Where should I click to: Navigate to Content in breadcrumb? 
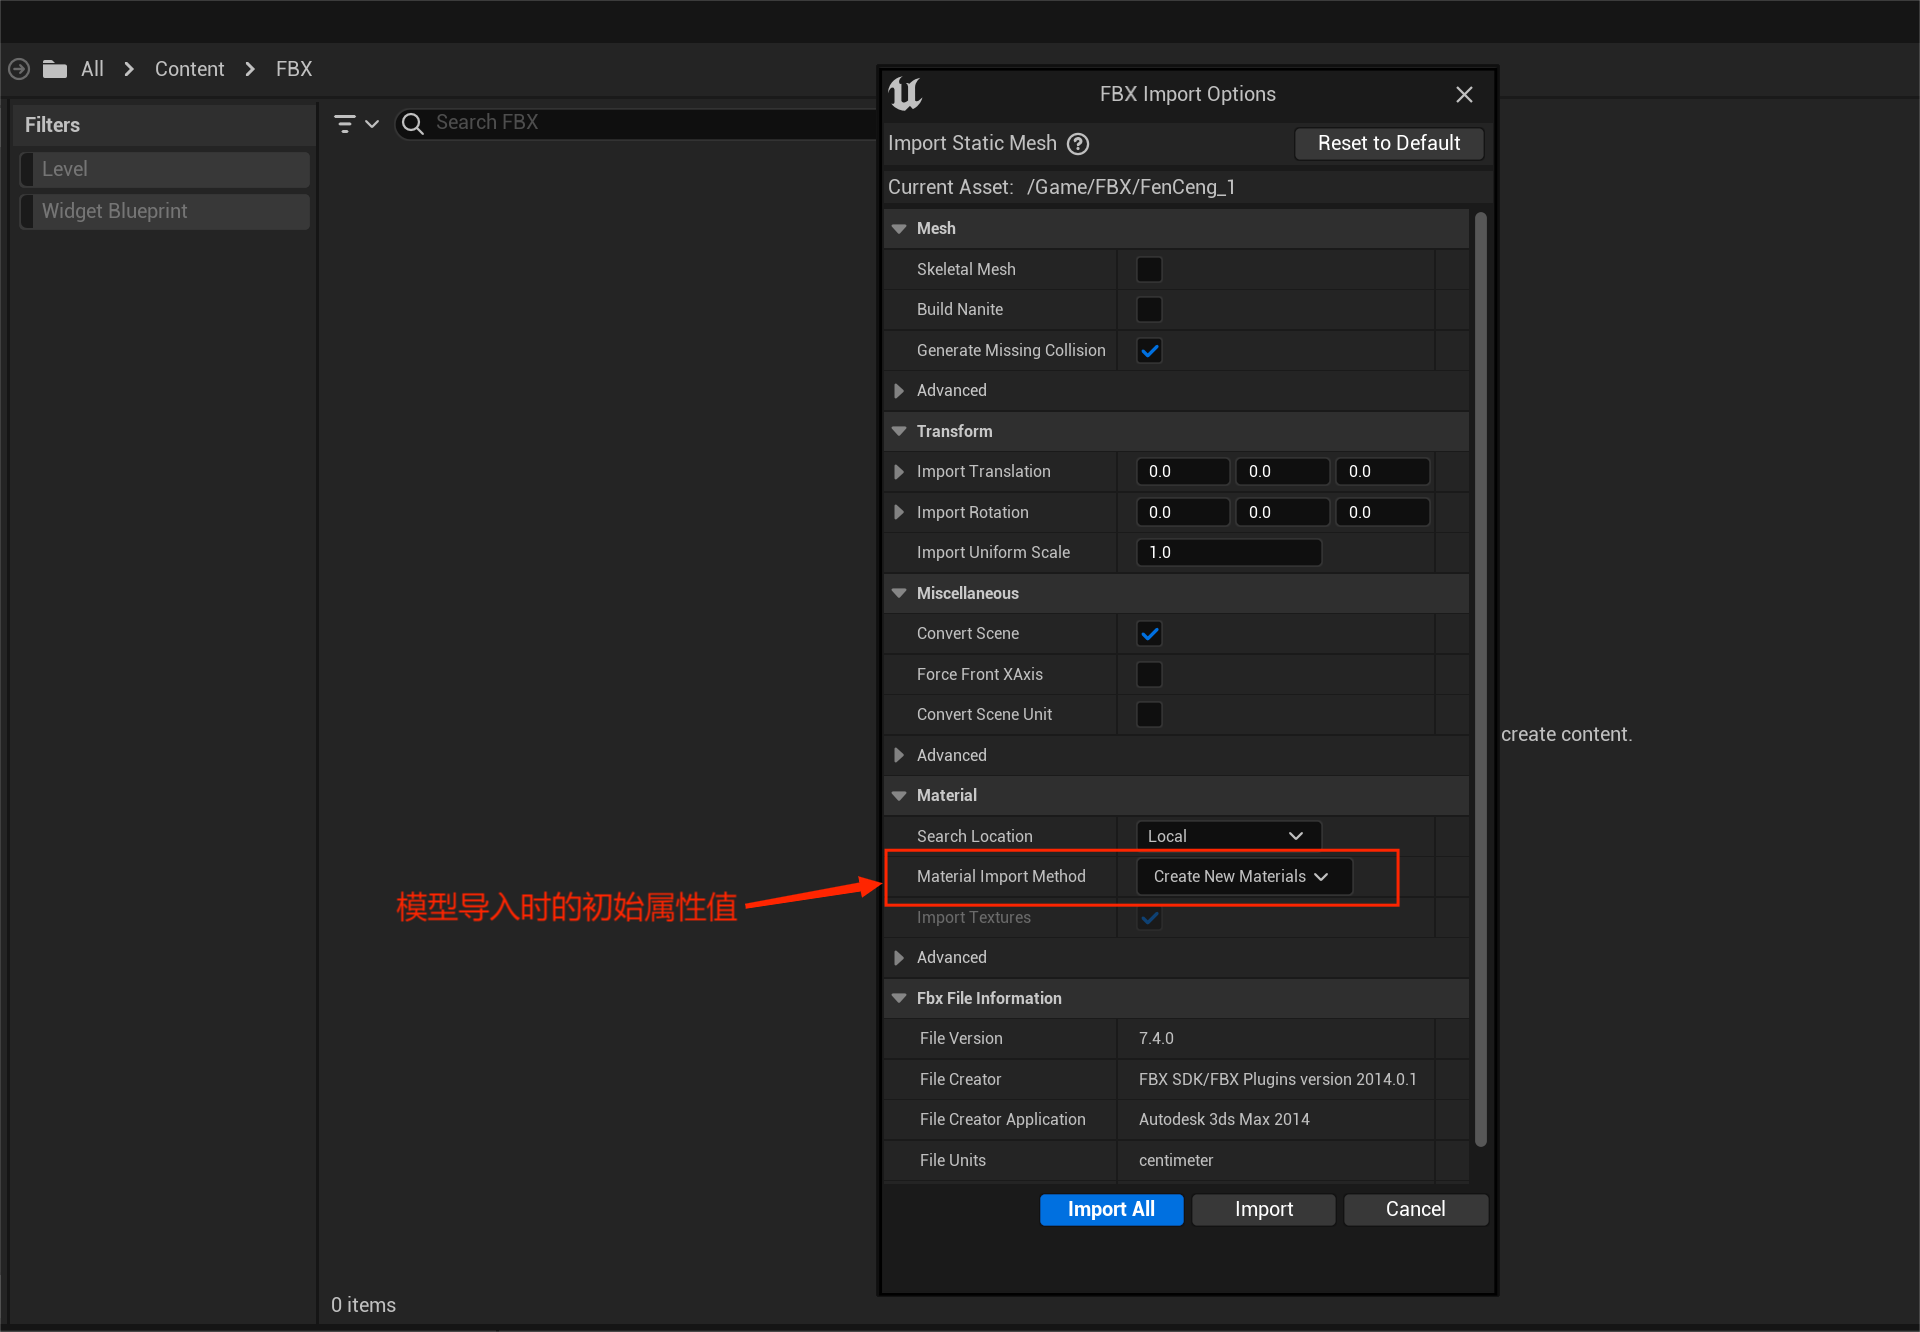pos(189,69)
